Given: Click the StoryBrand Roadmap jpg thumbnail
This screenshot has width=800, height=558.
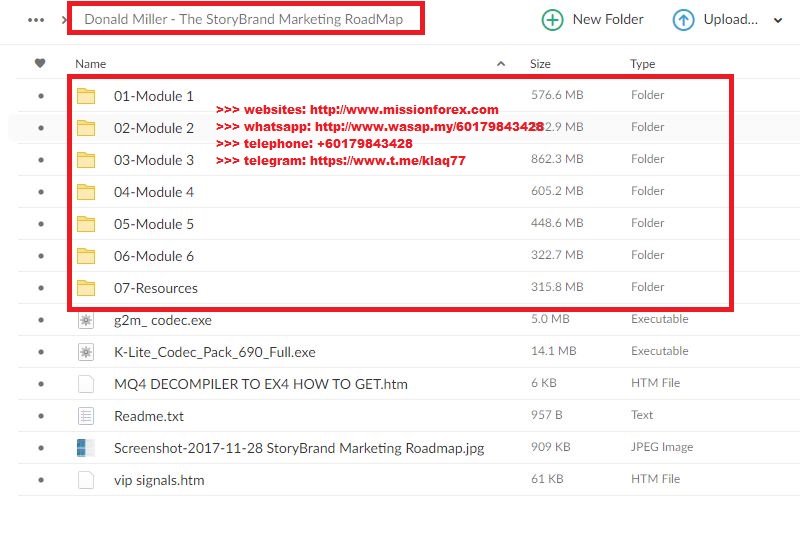Looking at the screenshot, I should click(86, 448).
